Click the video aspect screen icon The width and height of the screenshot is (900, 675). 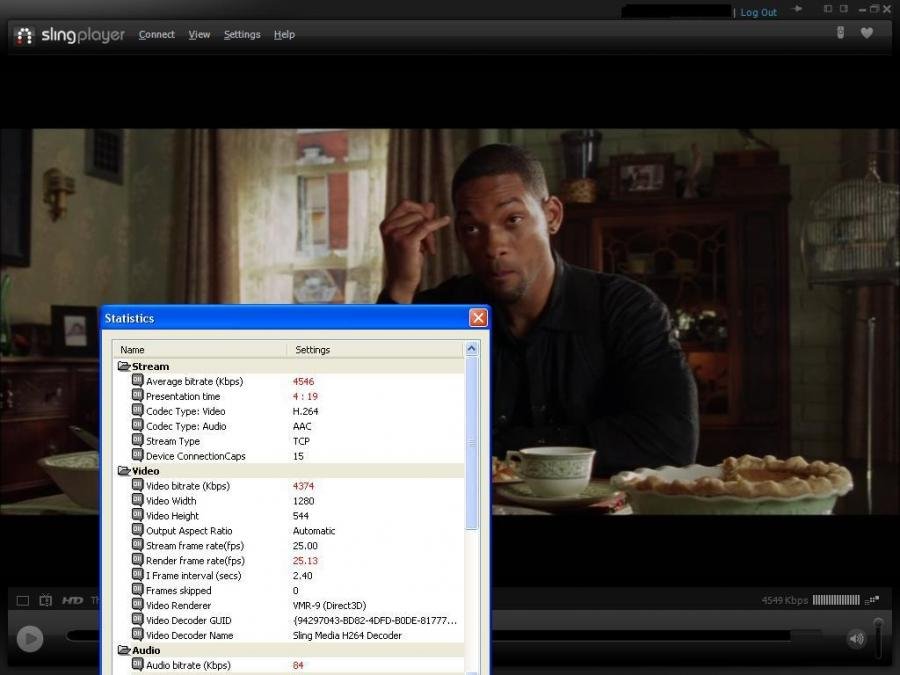pos(22,600)
